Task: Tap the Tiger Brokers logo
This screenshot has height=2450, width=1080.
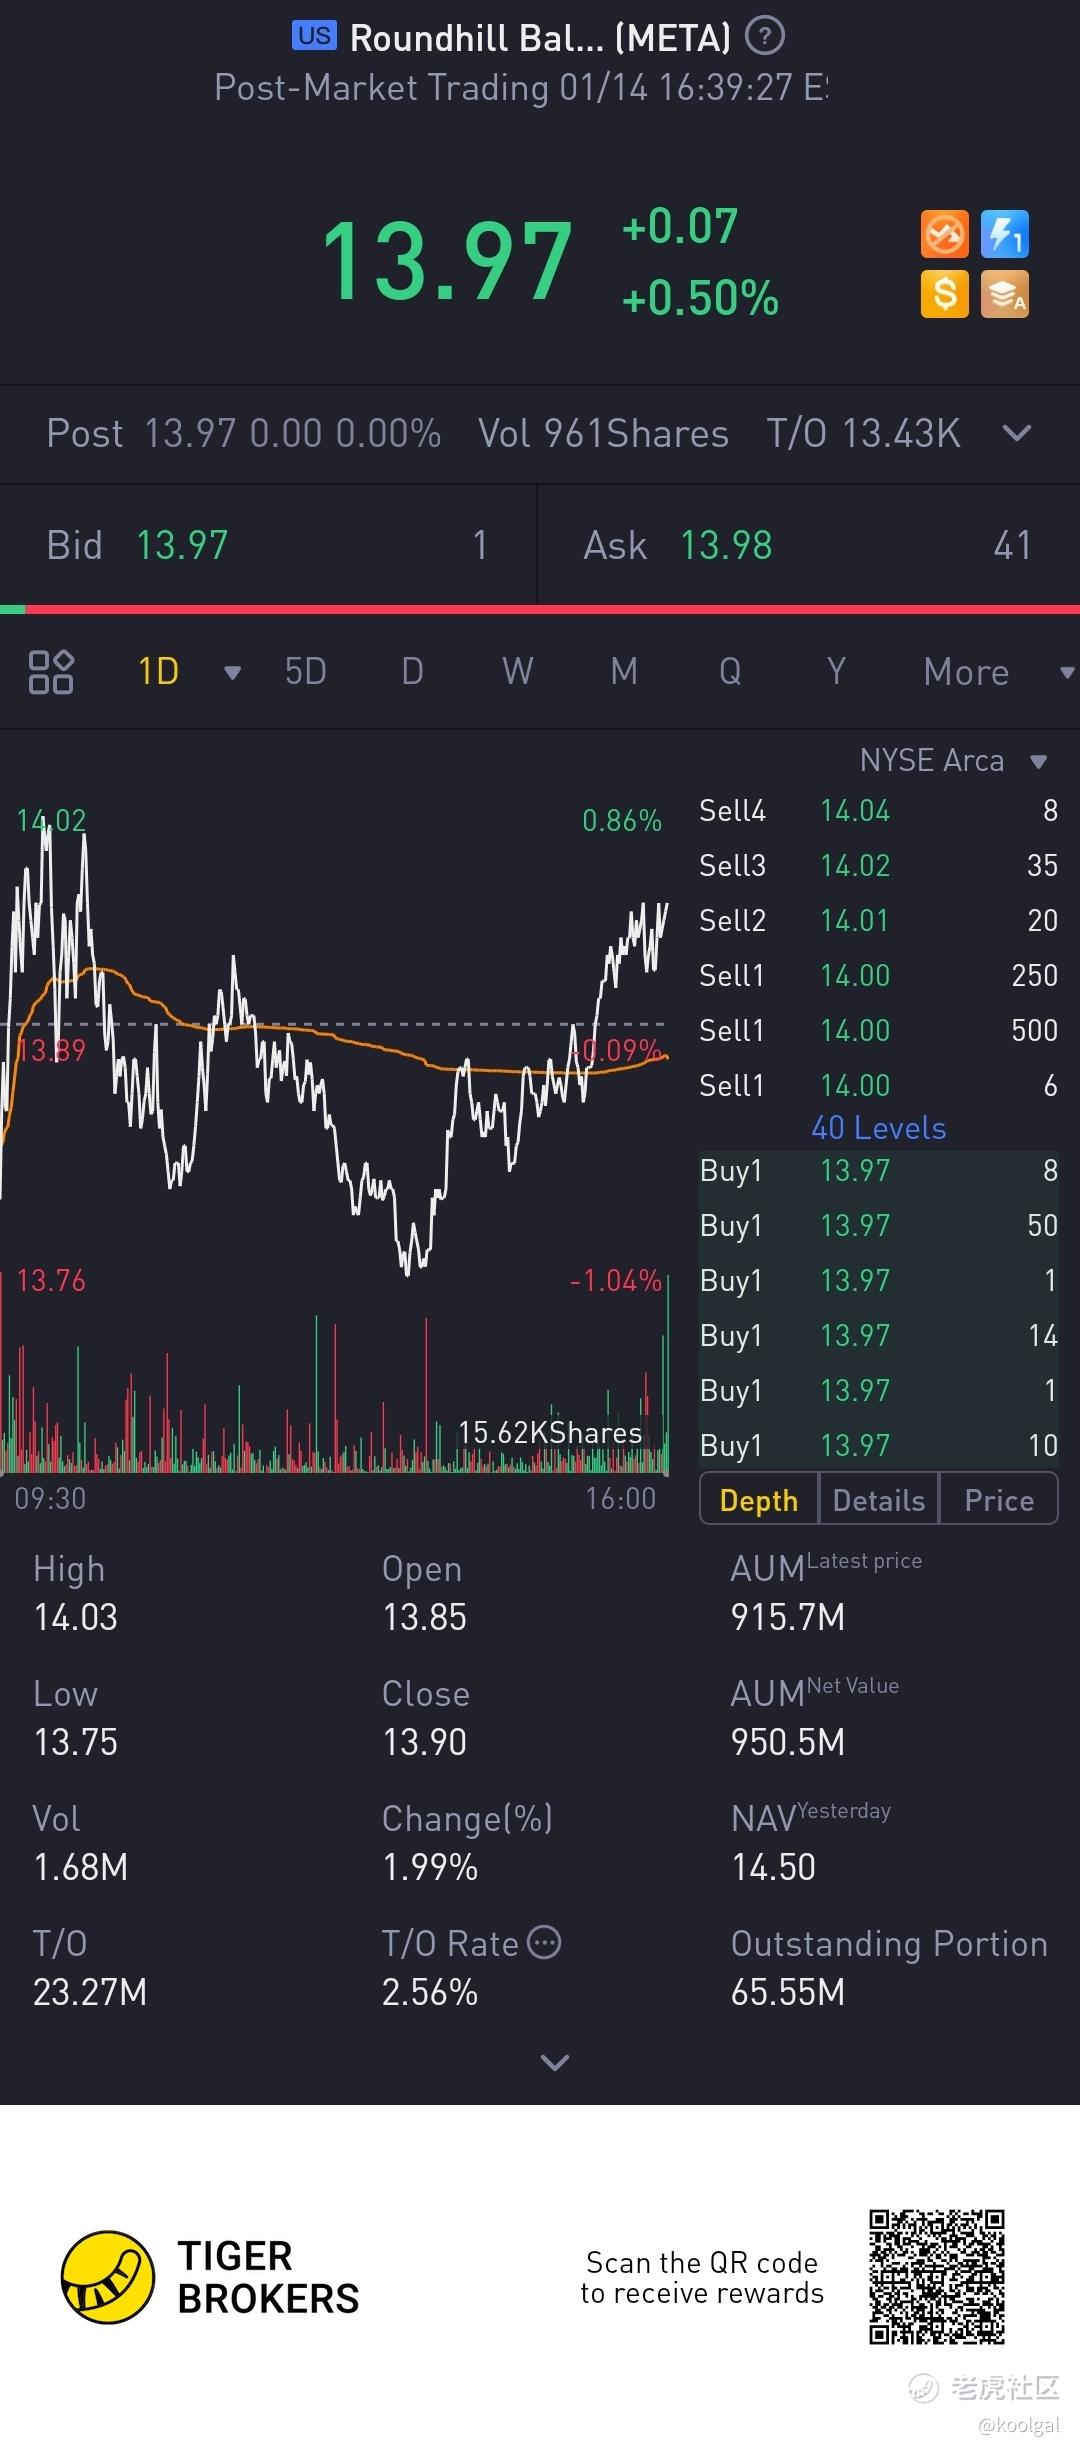Action: 210,2277
